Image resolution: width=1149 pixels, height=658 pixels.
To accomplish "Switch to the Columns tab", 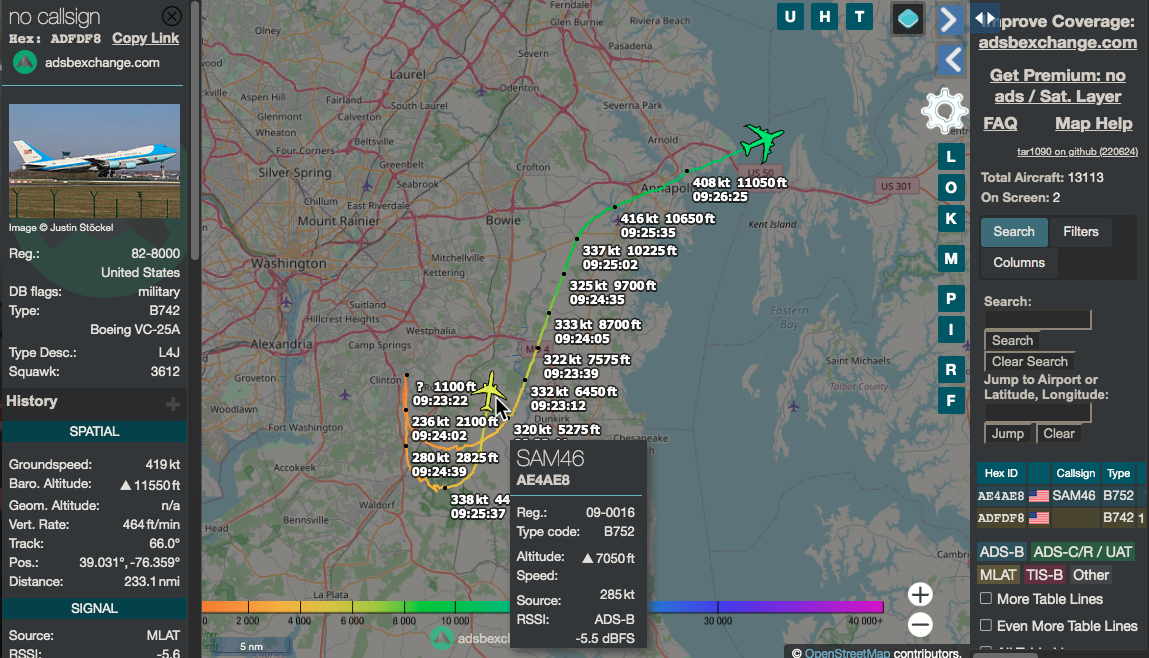I will [1019, 262].
